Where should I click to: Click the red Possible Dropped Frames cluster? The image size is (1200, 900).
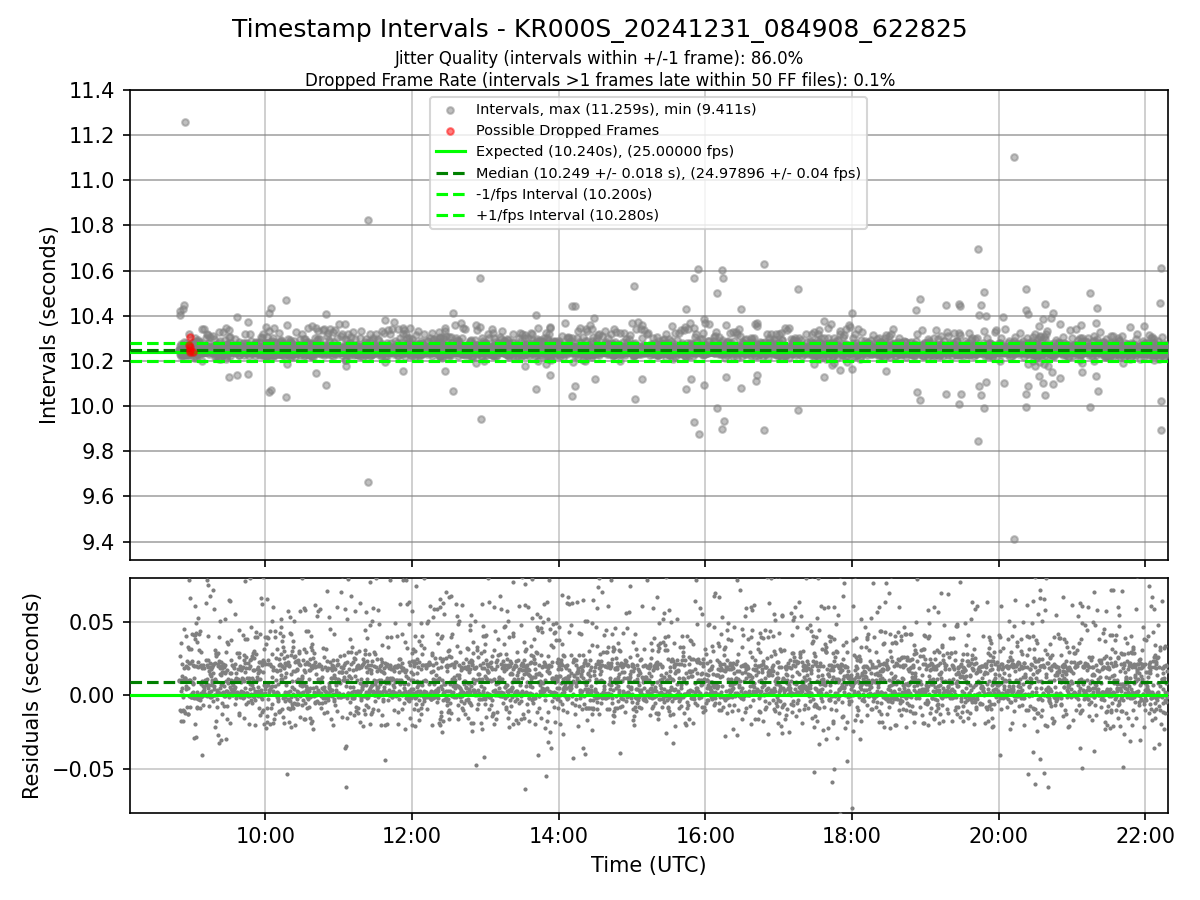point(190,346)
